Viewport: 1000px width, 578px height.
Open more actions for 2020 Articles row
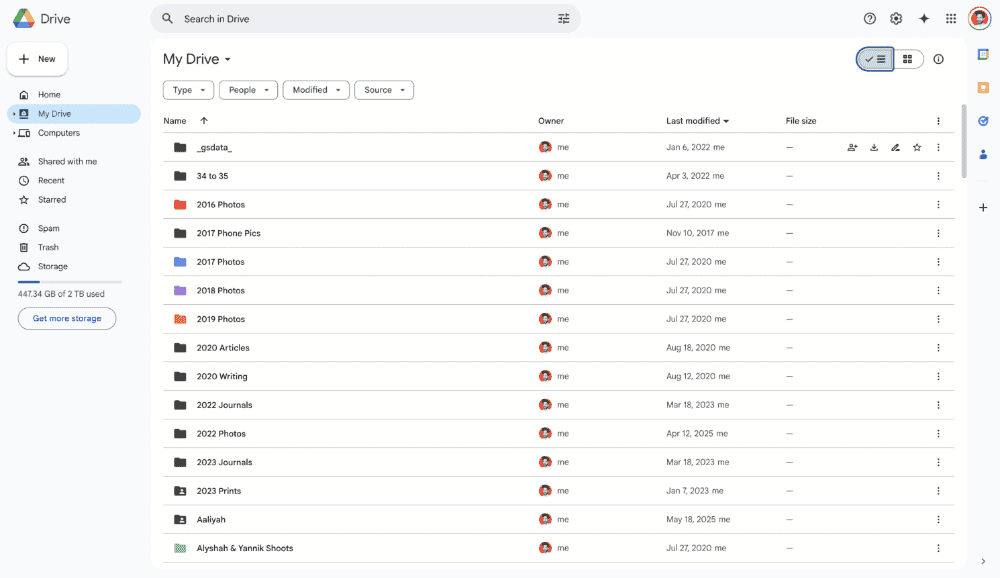click(938, 348)
